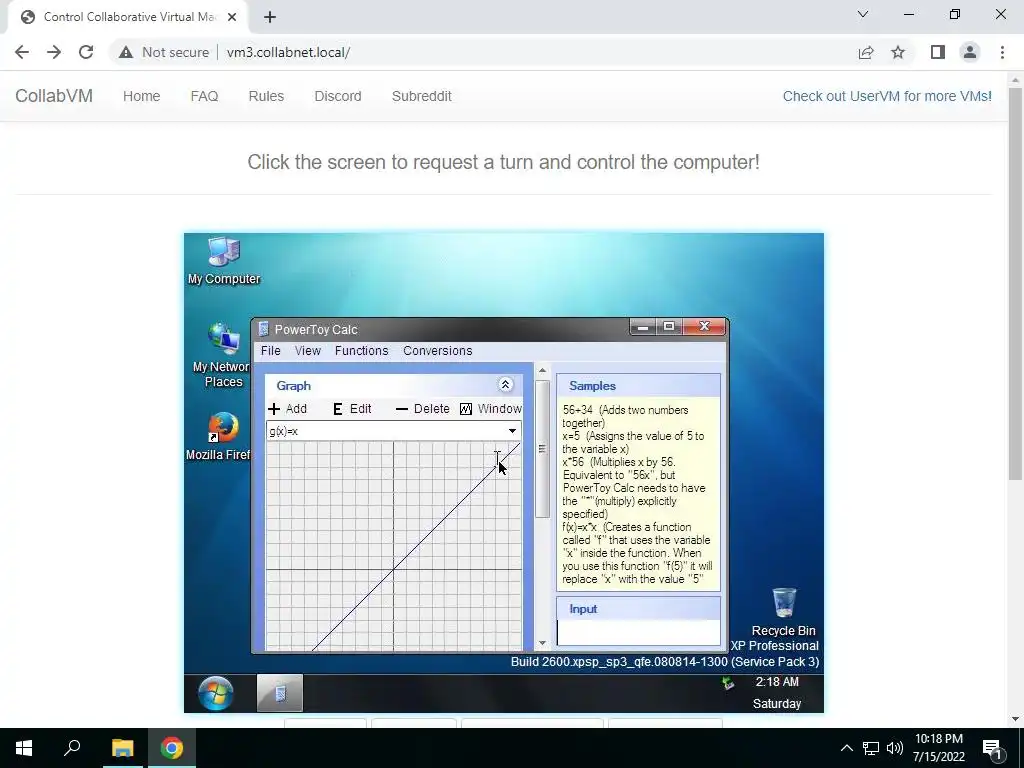Click the host network tray icon

tap(871, 748)
